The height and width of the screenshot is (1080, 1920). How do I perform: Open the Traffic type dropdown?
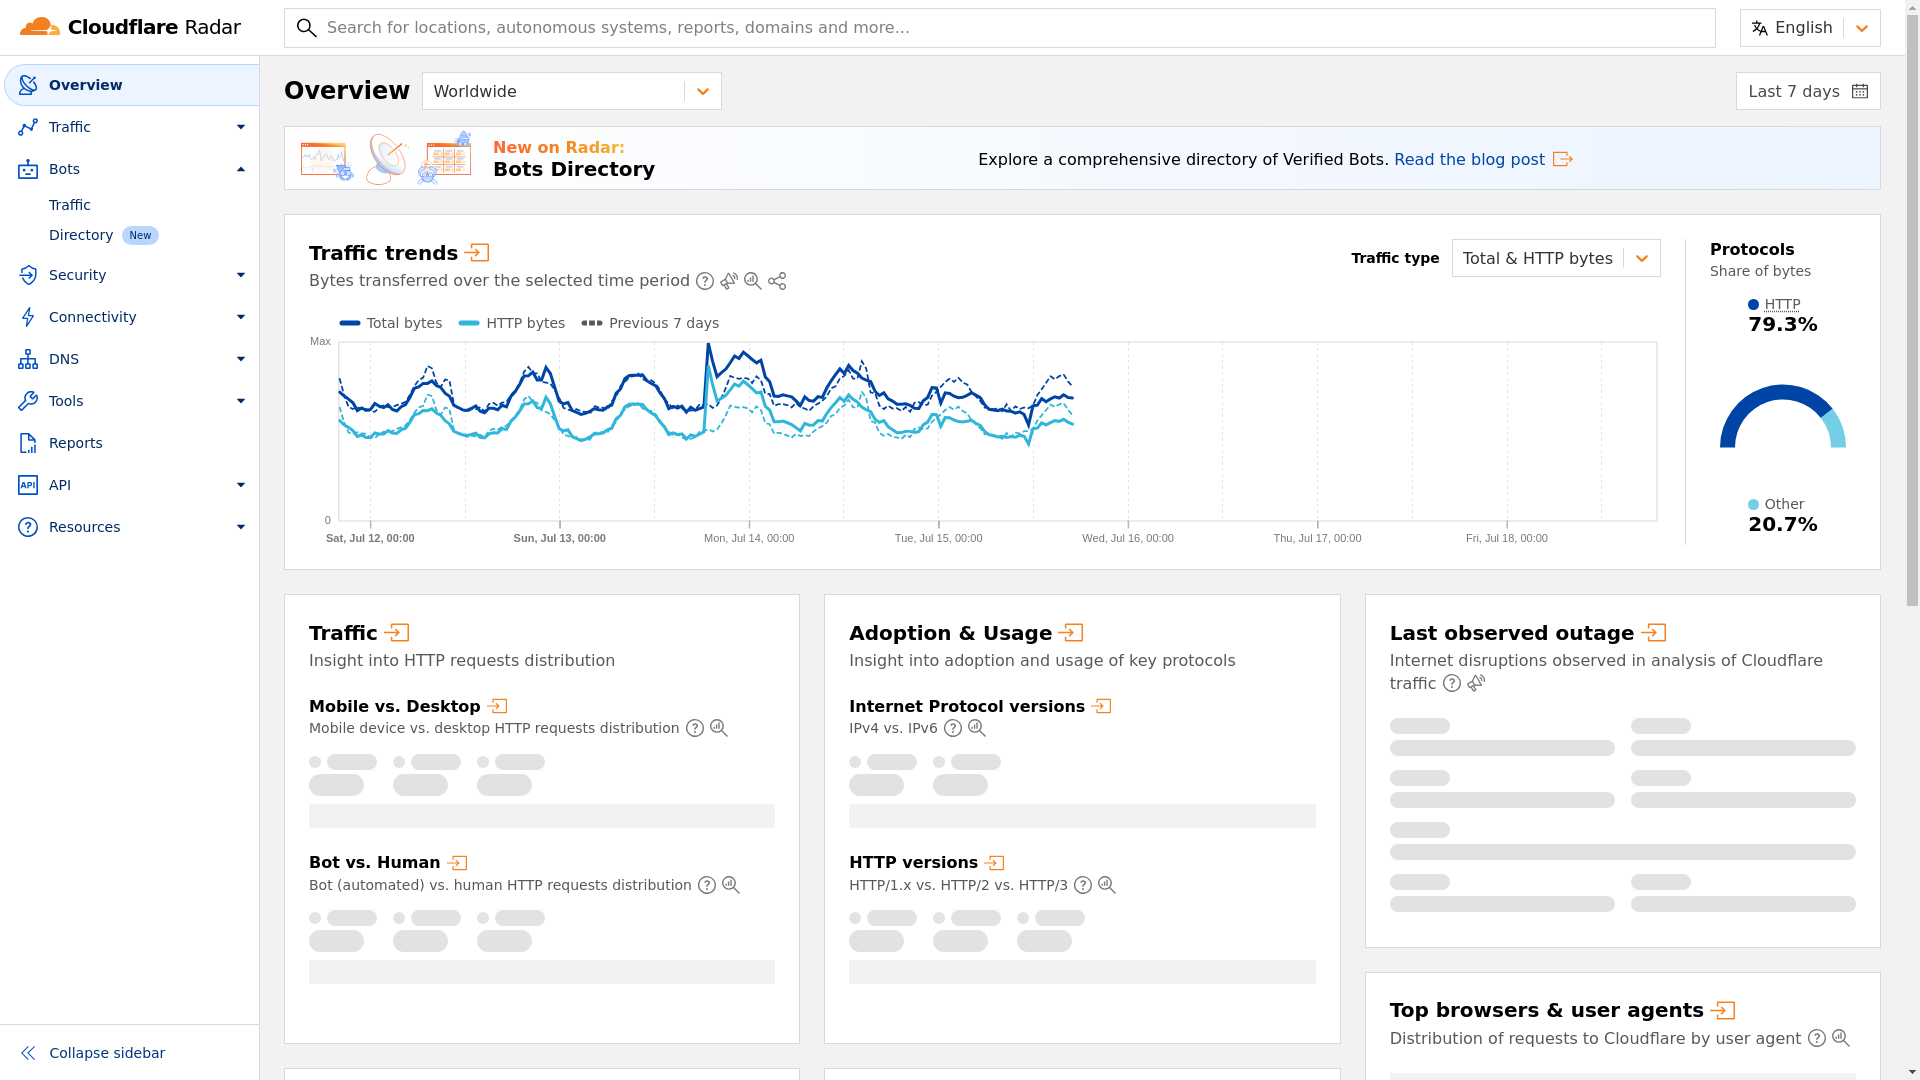(1556, 258)
